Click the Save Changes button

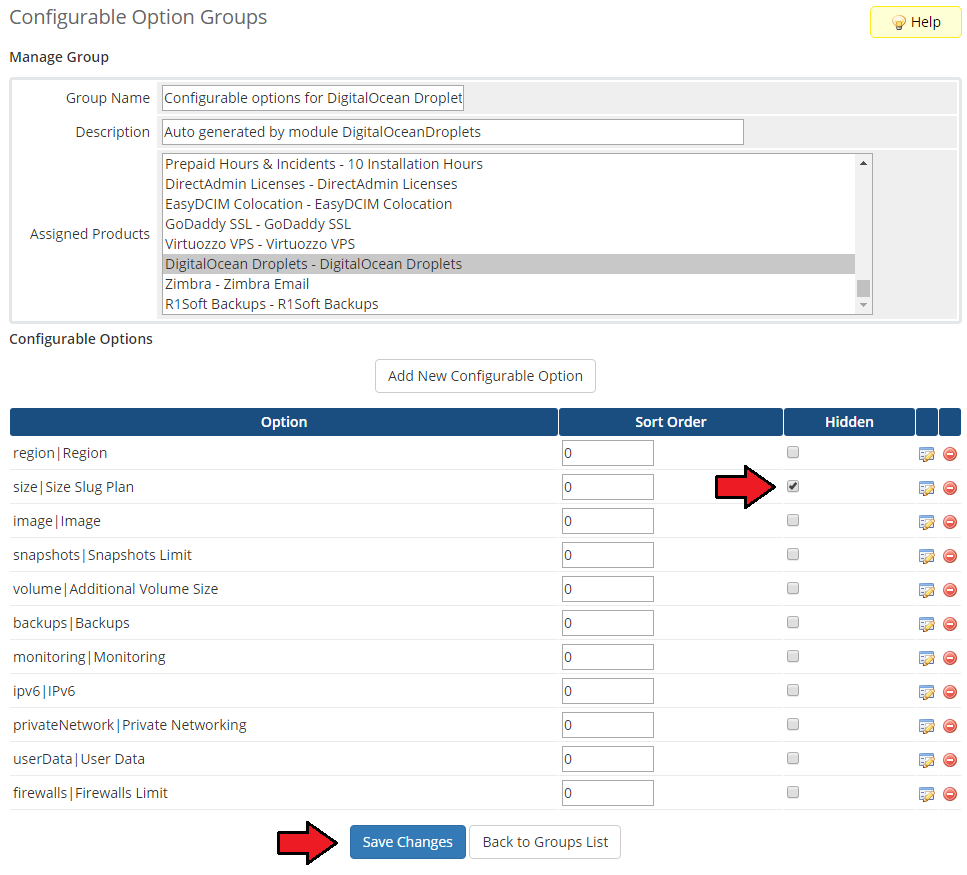point(408,842)
